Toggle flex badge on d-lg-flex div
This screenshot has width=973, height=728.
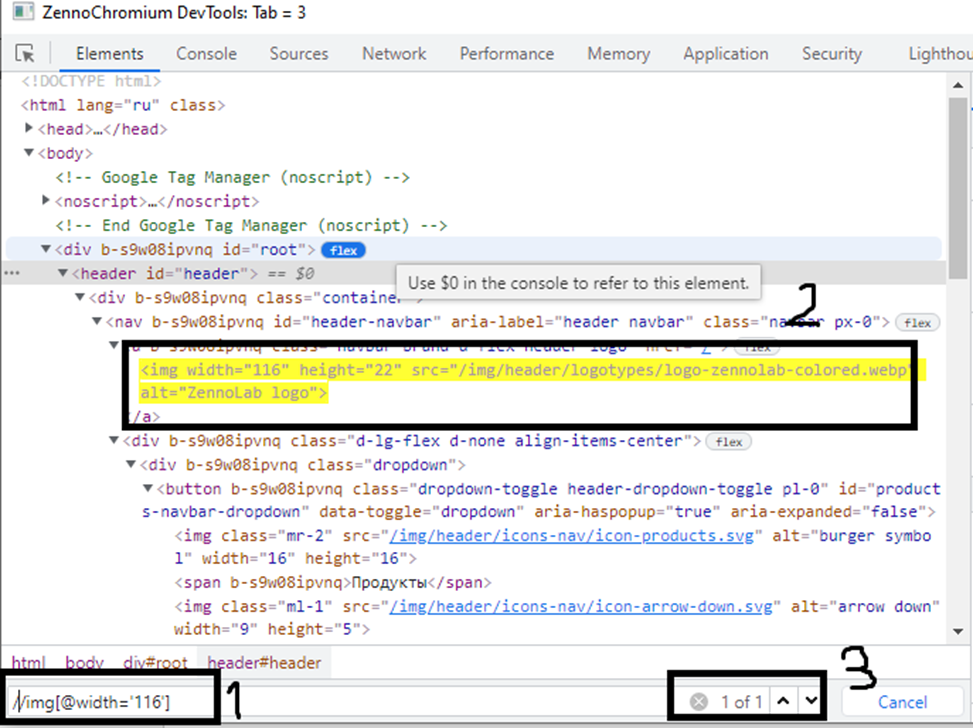point(729,441)
